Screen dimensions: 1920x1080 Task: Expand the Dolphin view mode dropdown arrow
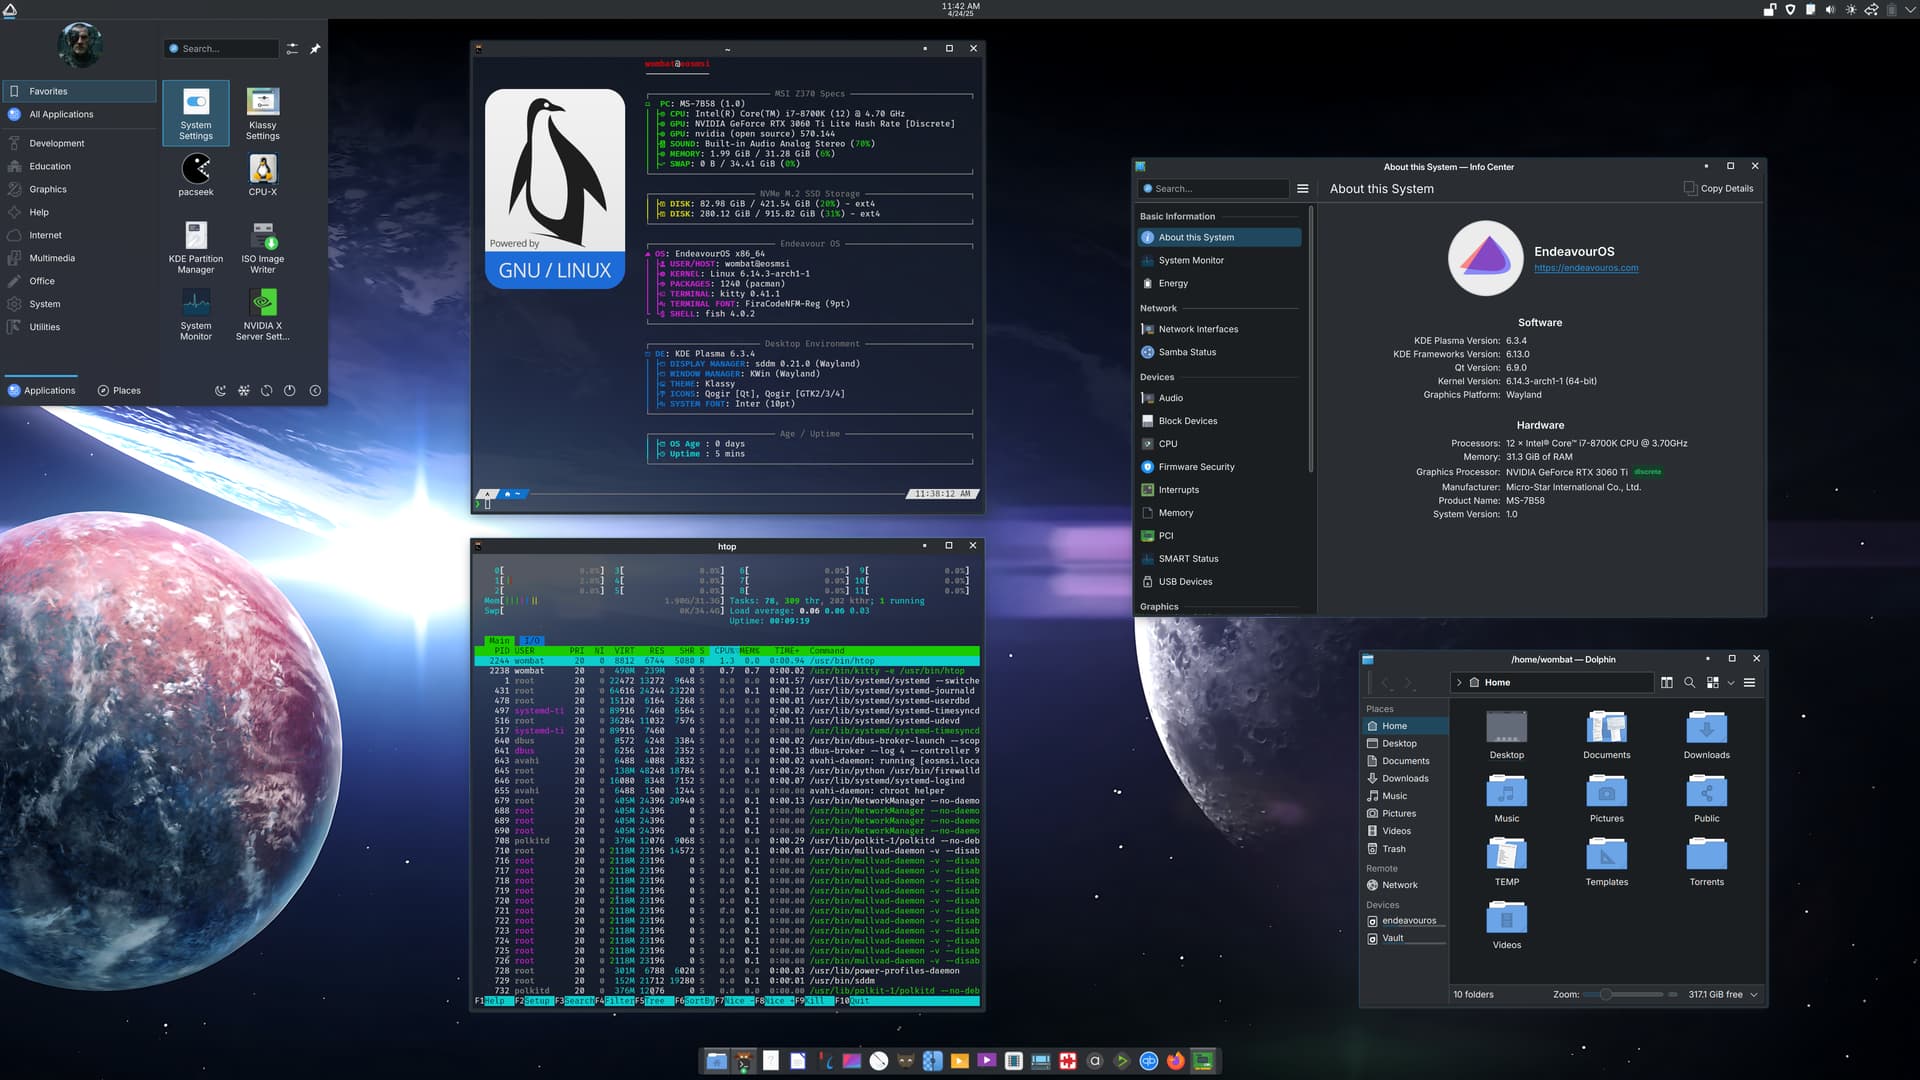click(1731, 683)
